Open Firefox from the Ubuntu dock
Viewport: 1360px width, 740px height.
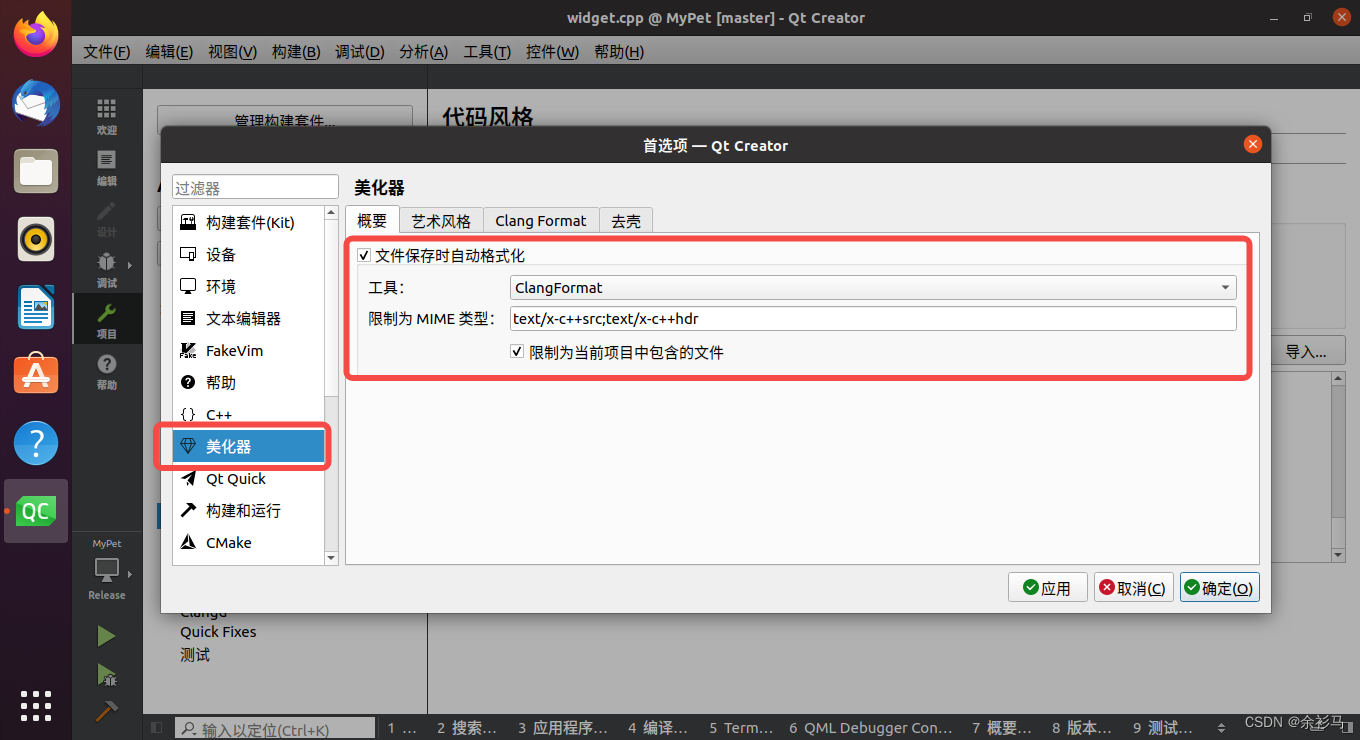pyautogui.click(x=36, y=33)
